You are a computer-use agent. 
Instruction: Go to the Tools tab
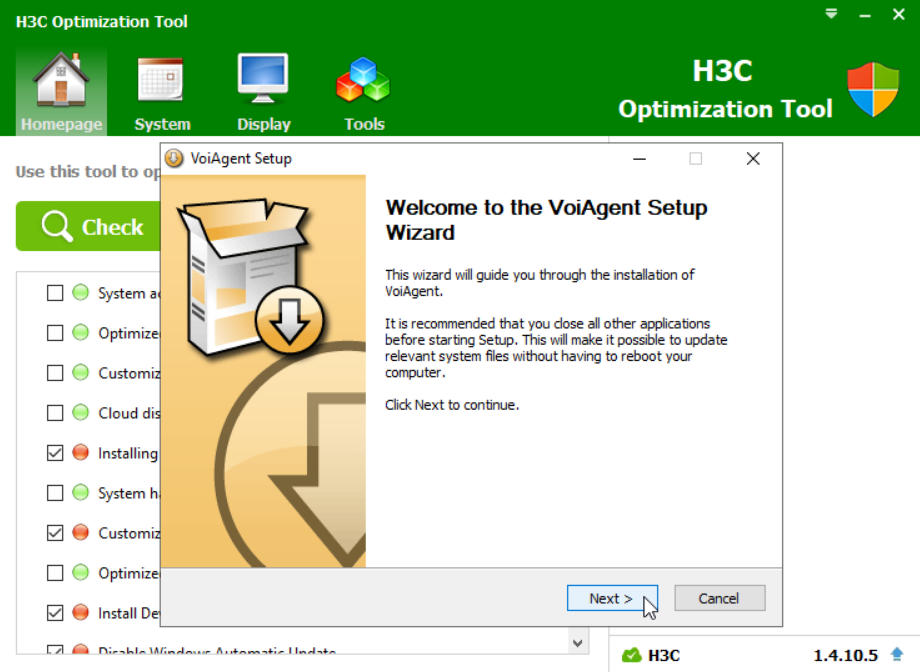pos(364,92)
